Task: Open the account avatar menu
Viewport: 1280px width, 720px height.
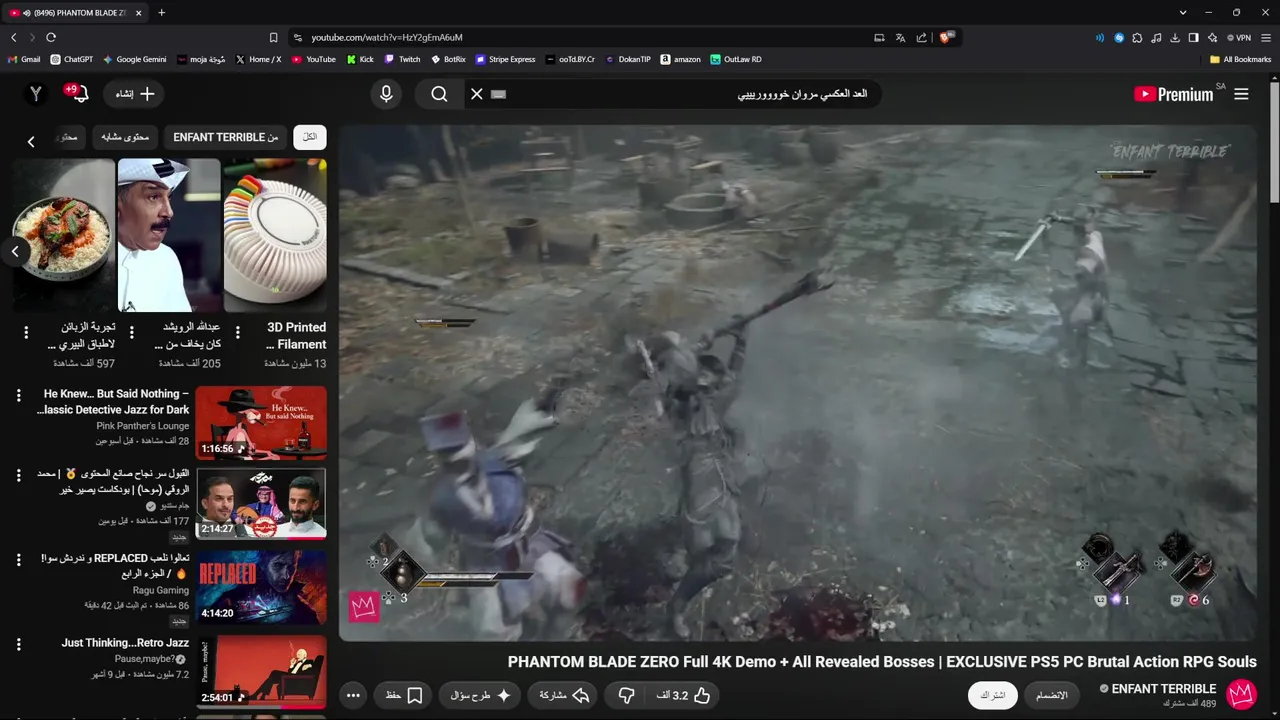Action: click(36, 93)
